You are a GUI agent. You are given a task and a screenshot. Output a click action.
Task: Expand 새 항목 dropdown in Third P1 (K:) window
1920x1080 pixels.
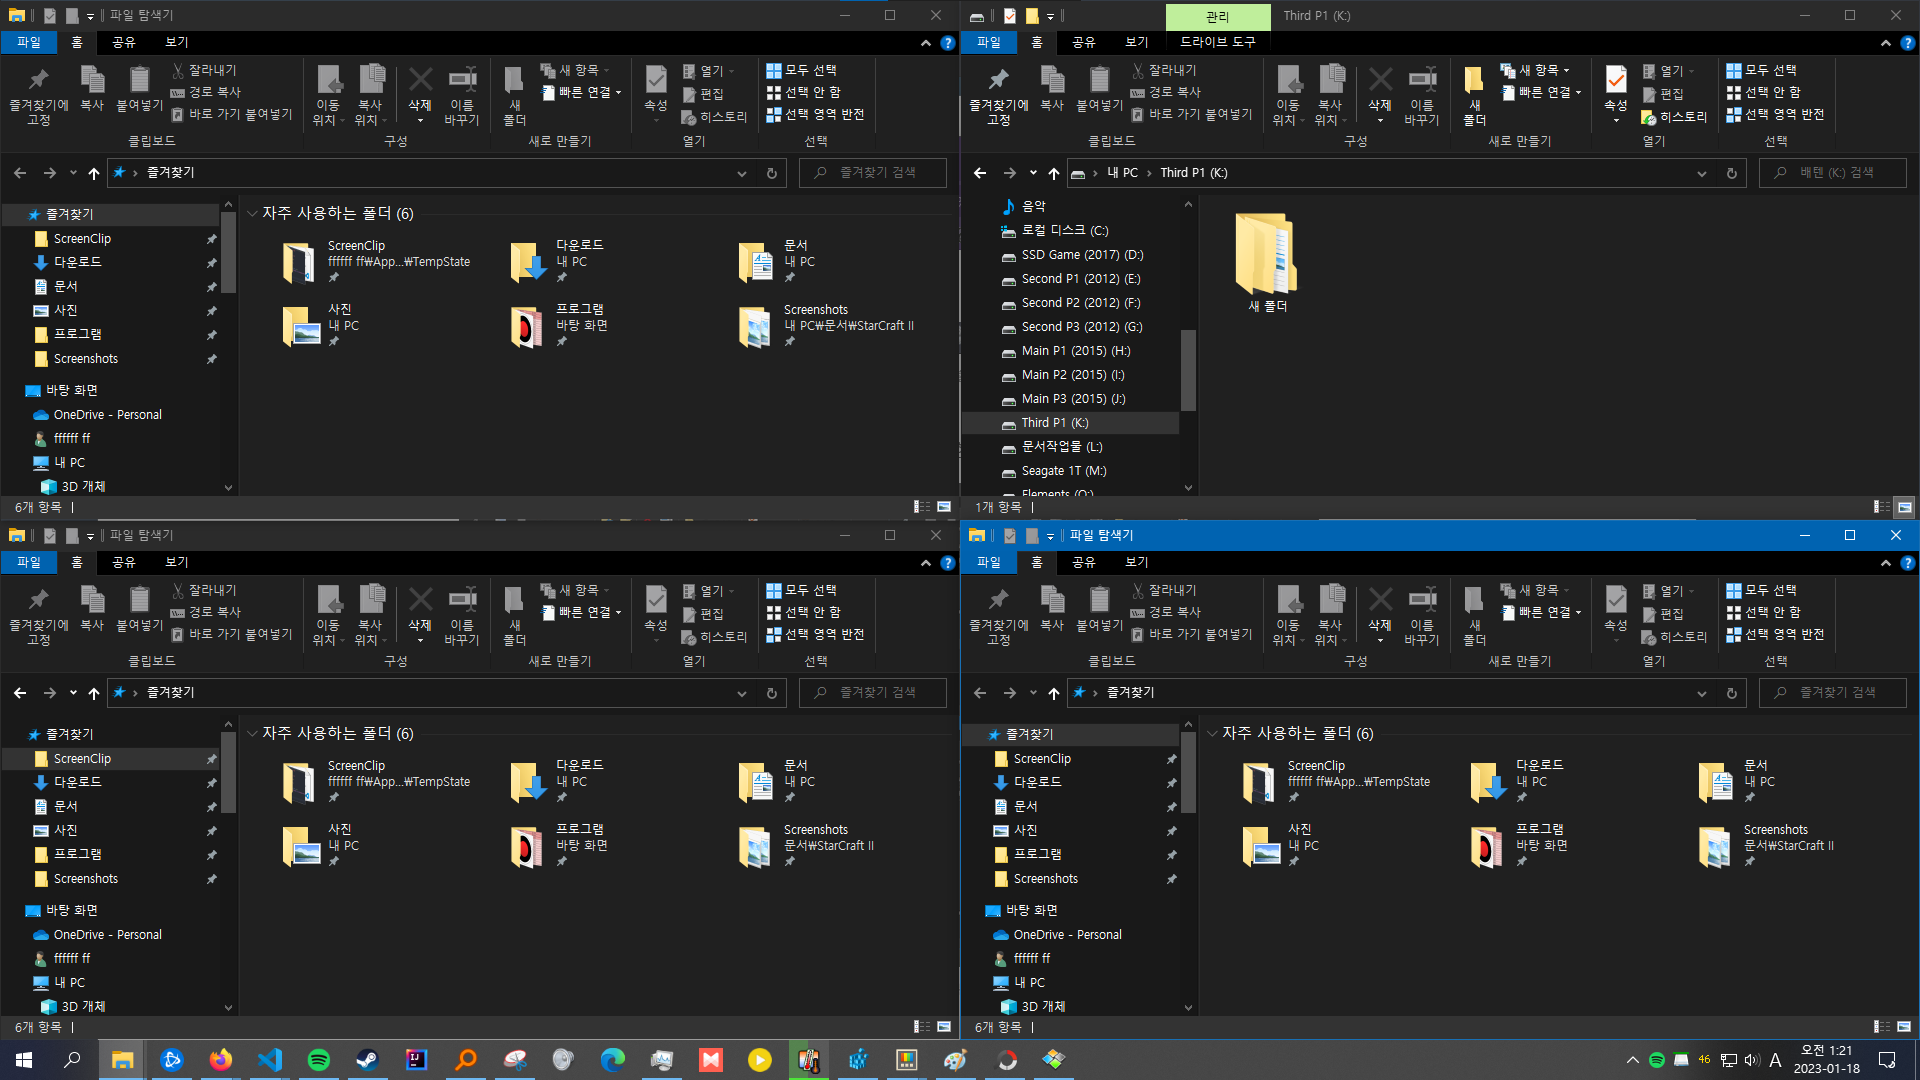1566,70
